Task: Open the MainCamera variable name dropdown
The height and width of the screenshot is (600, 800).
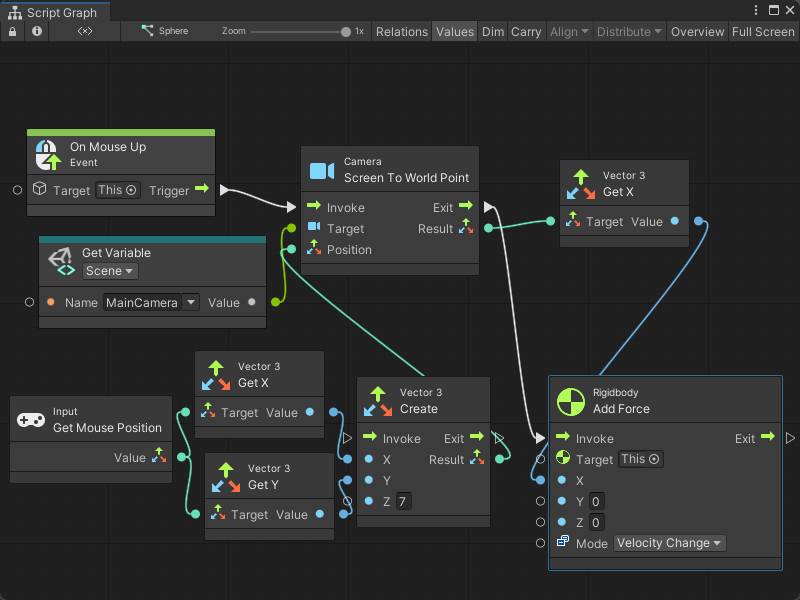Action: (x=150, y=302)
